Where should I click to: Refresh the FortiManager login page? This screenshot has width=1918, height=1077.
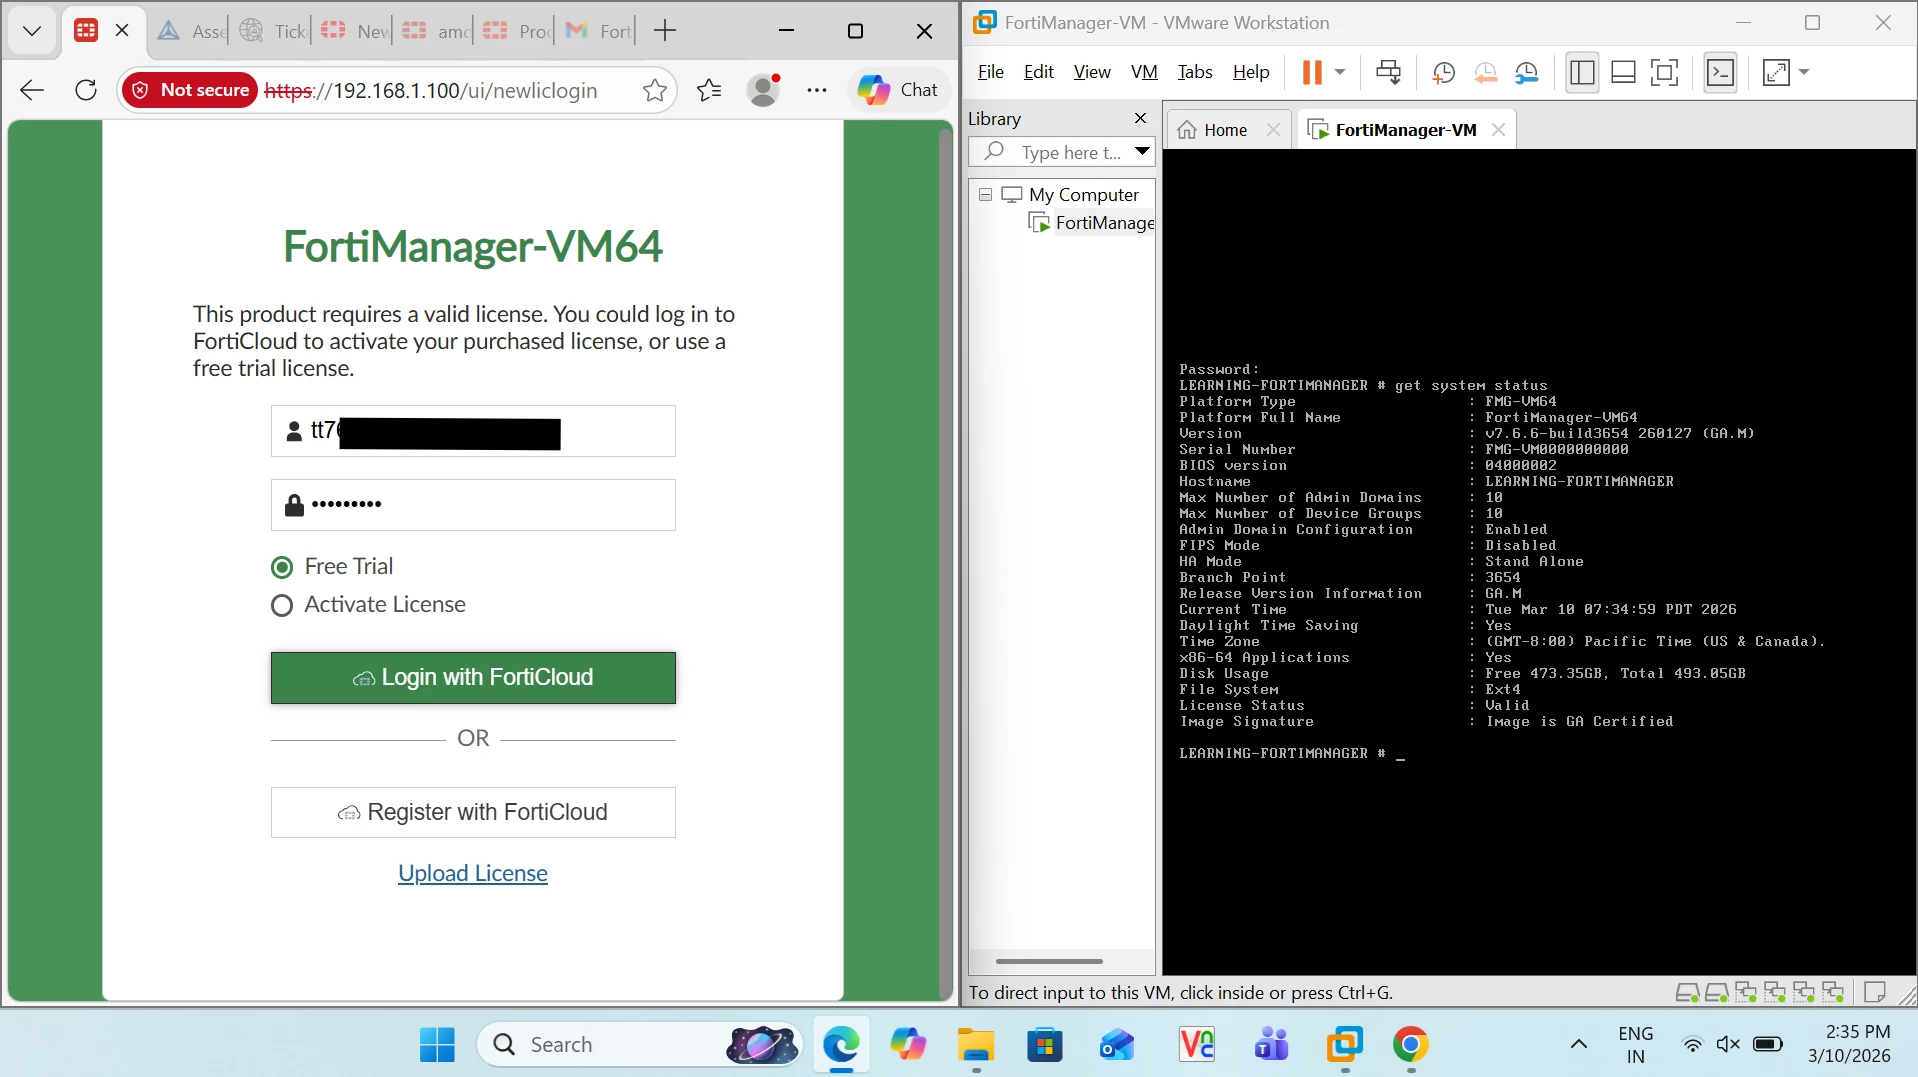pos(86,90)
